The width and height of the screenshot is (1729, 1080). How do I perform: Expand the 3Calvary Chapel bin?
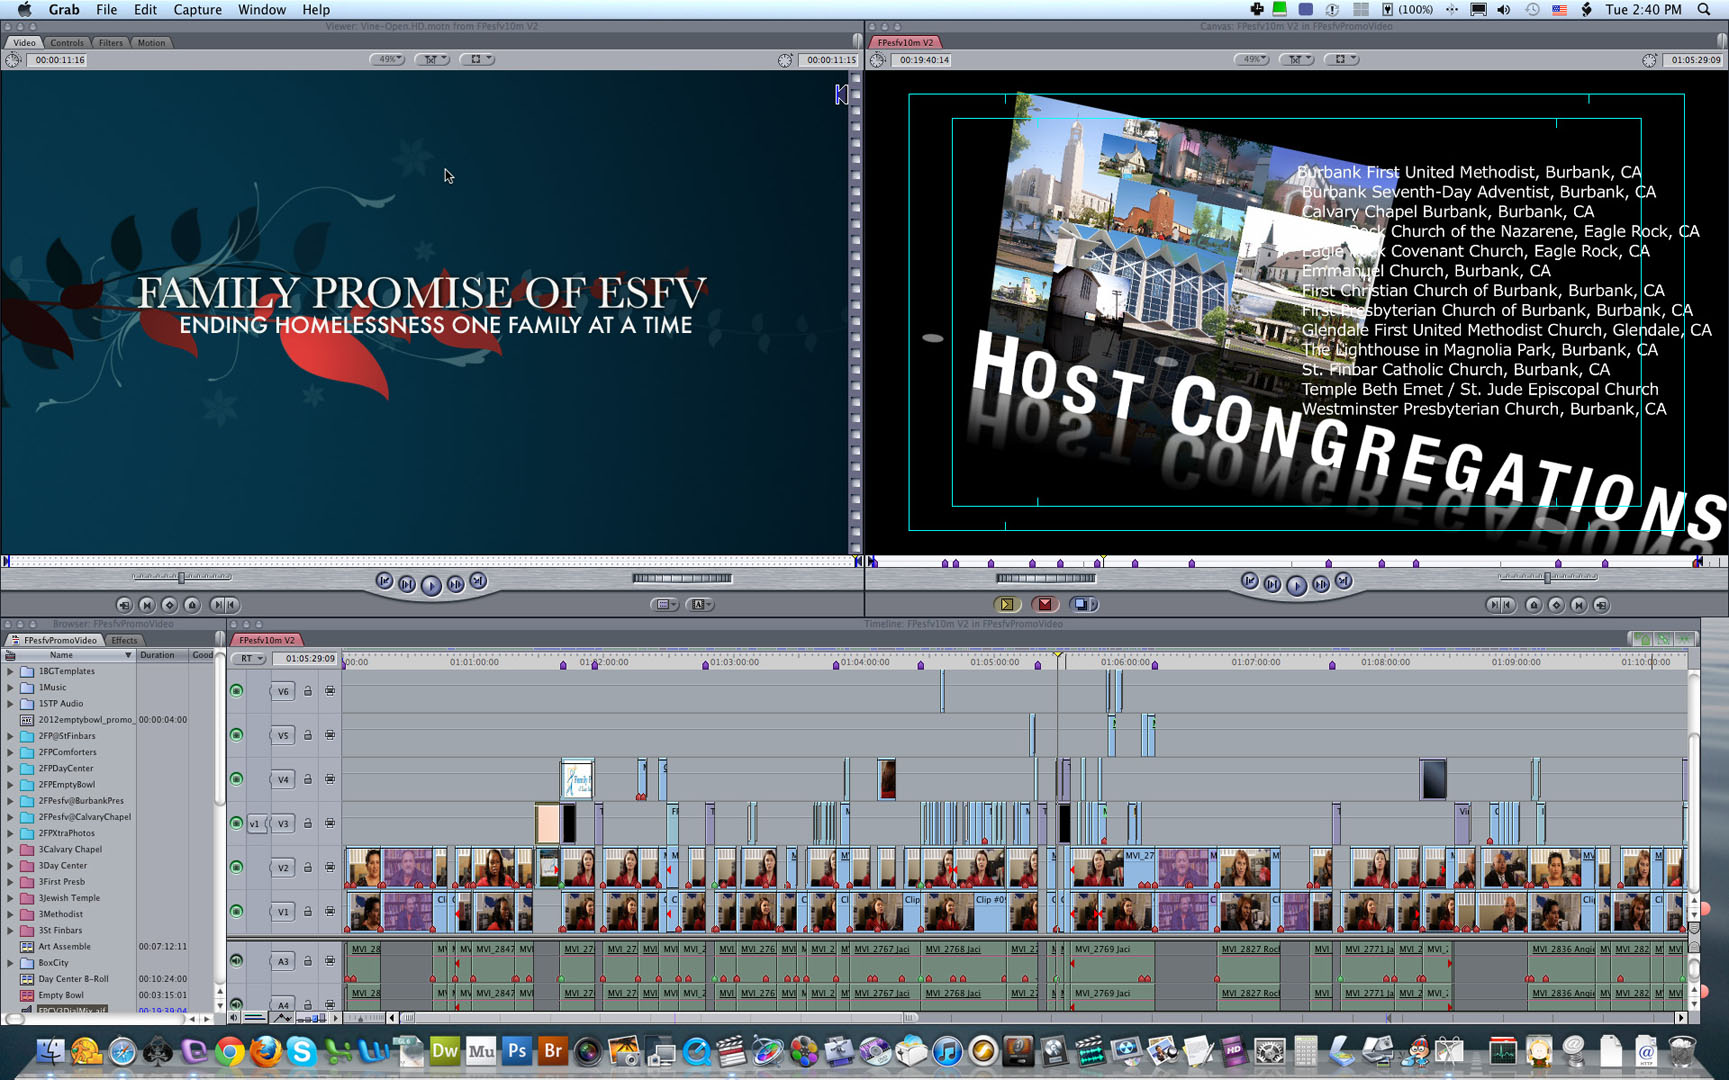pyautogui.click(x=11, y=850)
